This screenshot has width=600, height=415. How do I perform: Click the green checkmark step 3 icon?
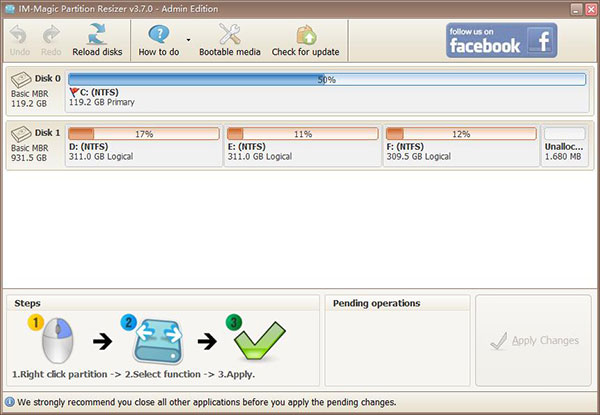pos(260,340)
